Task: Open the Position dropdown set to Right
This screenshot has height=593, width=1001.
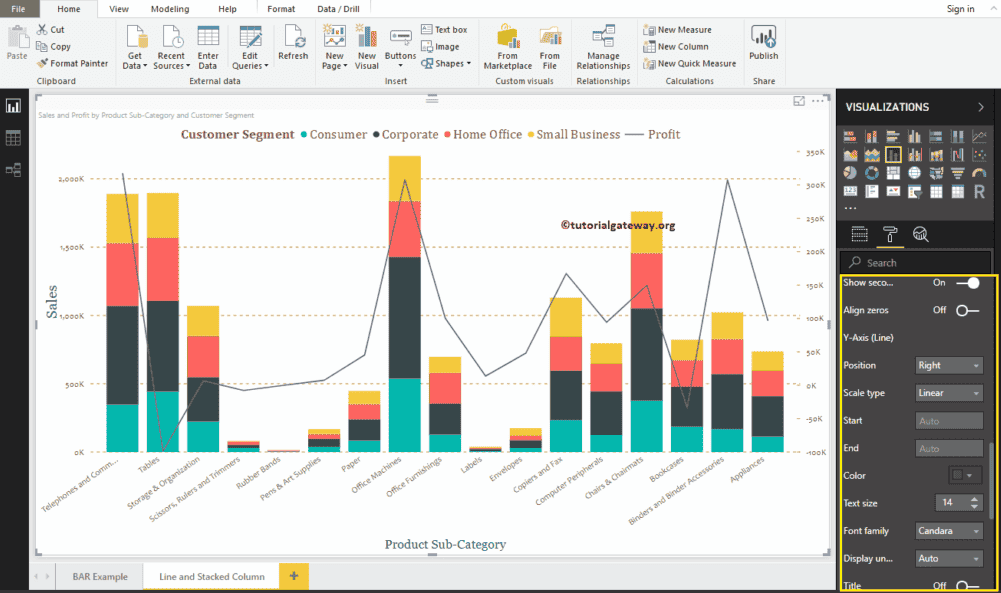Action: (949, 365)
